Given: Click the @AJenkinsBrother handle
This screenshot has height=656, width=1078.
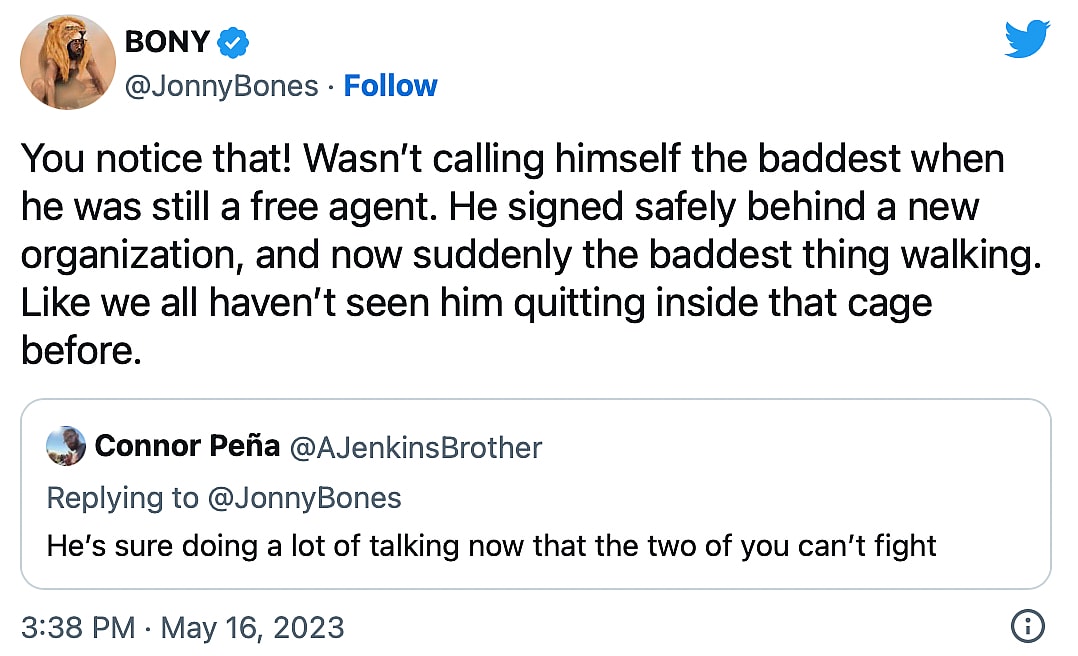Looking at the screenshot, I should click(x=415, y=447).
